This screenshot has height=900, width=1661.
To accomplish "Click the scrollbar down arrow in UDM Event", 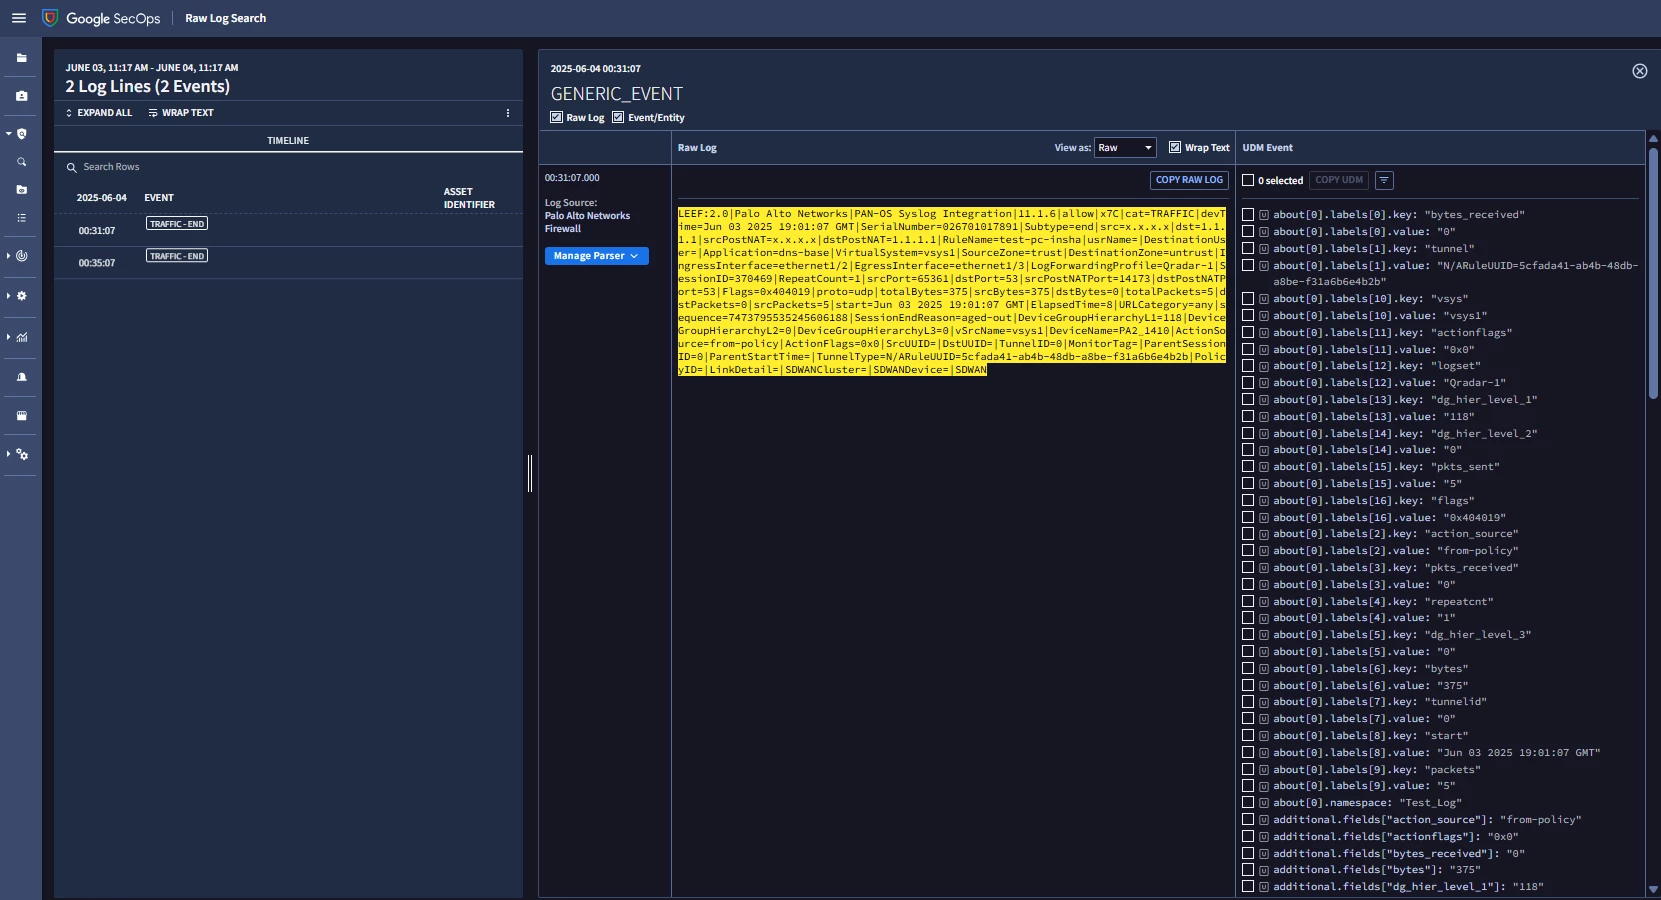I will point(1653,889).
